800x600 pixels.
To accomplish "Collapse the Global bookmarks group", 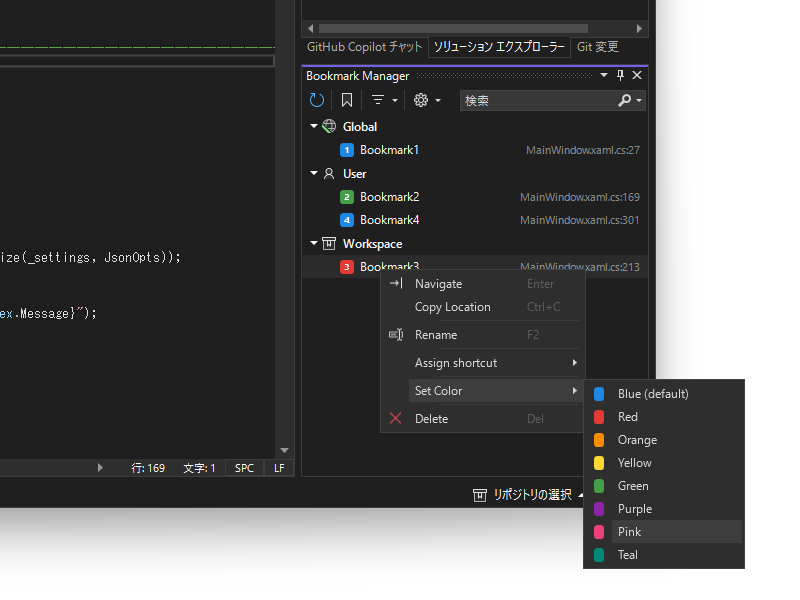I will point(313,126).
